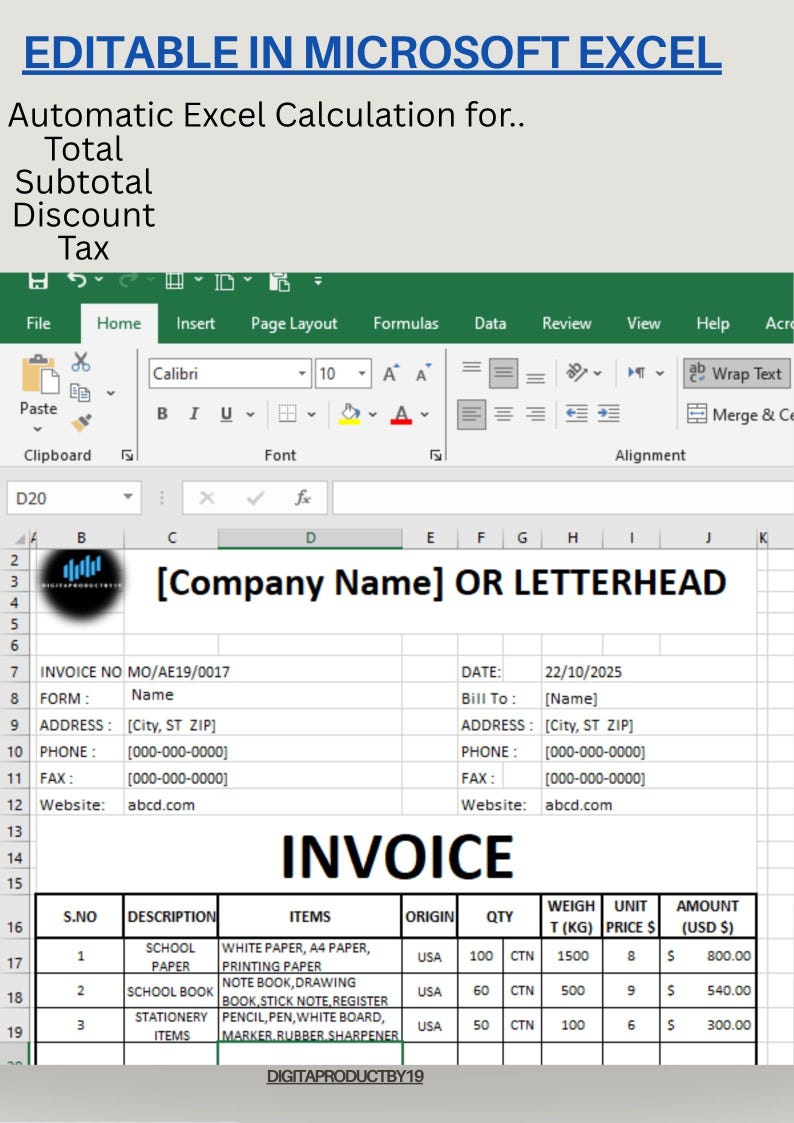The height and width of the screenshot is (1123, 794).
Task: Click the Merge & Center button
Action: coord(739,415)
